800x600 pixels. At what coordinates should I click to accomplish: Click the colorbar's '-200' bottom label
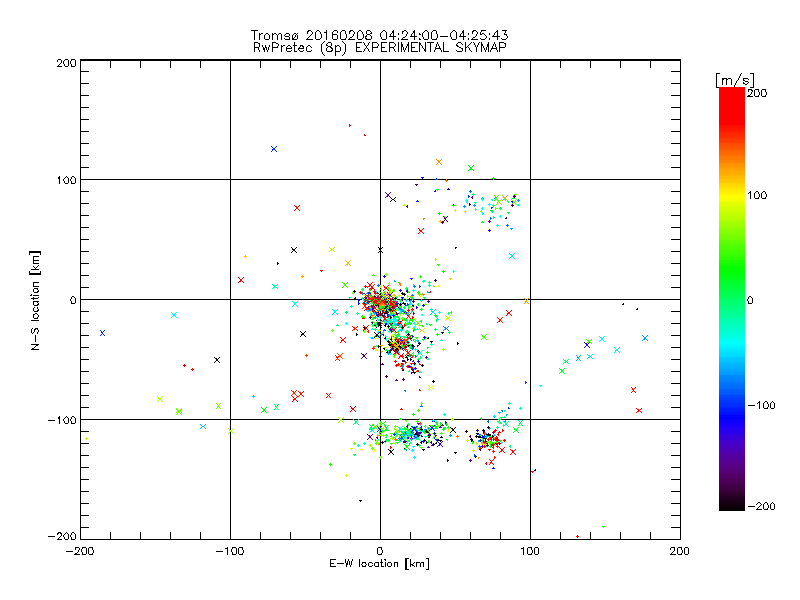point(761,506)
